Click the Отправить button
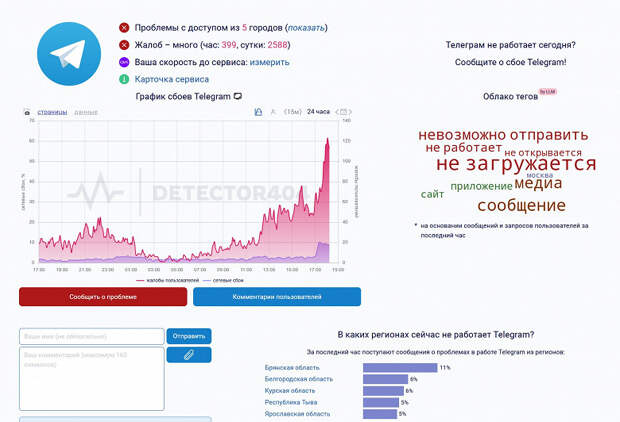The height and width of the screenshot is (422, 620). pos(189,336)
